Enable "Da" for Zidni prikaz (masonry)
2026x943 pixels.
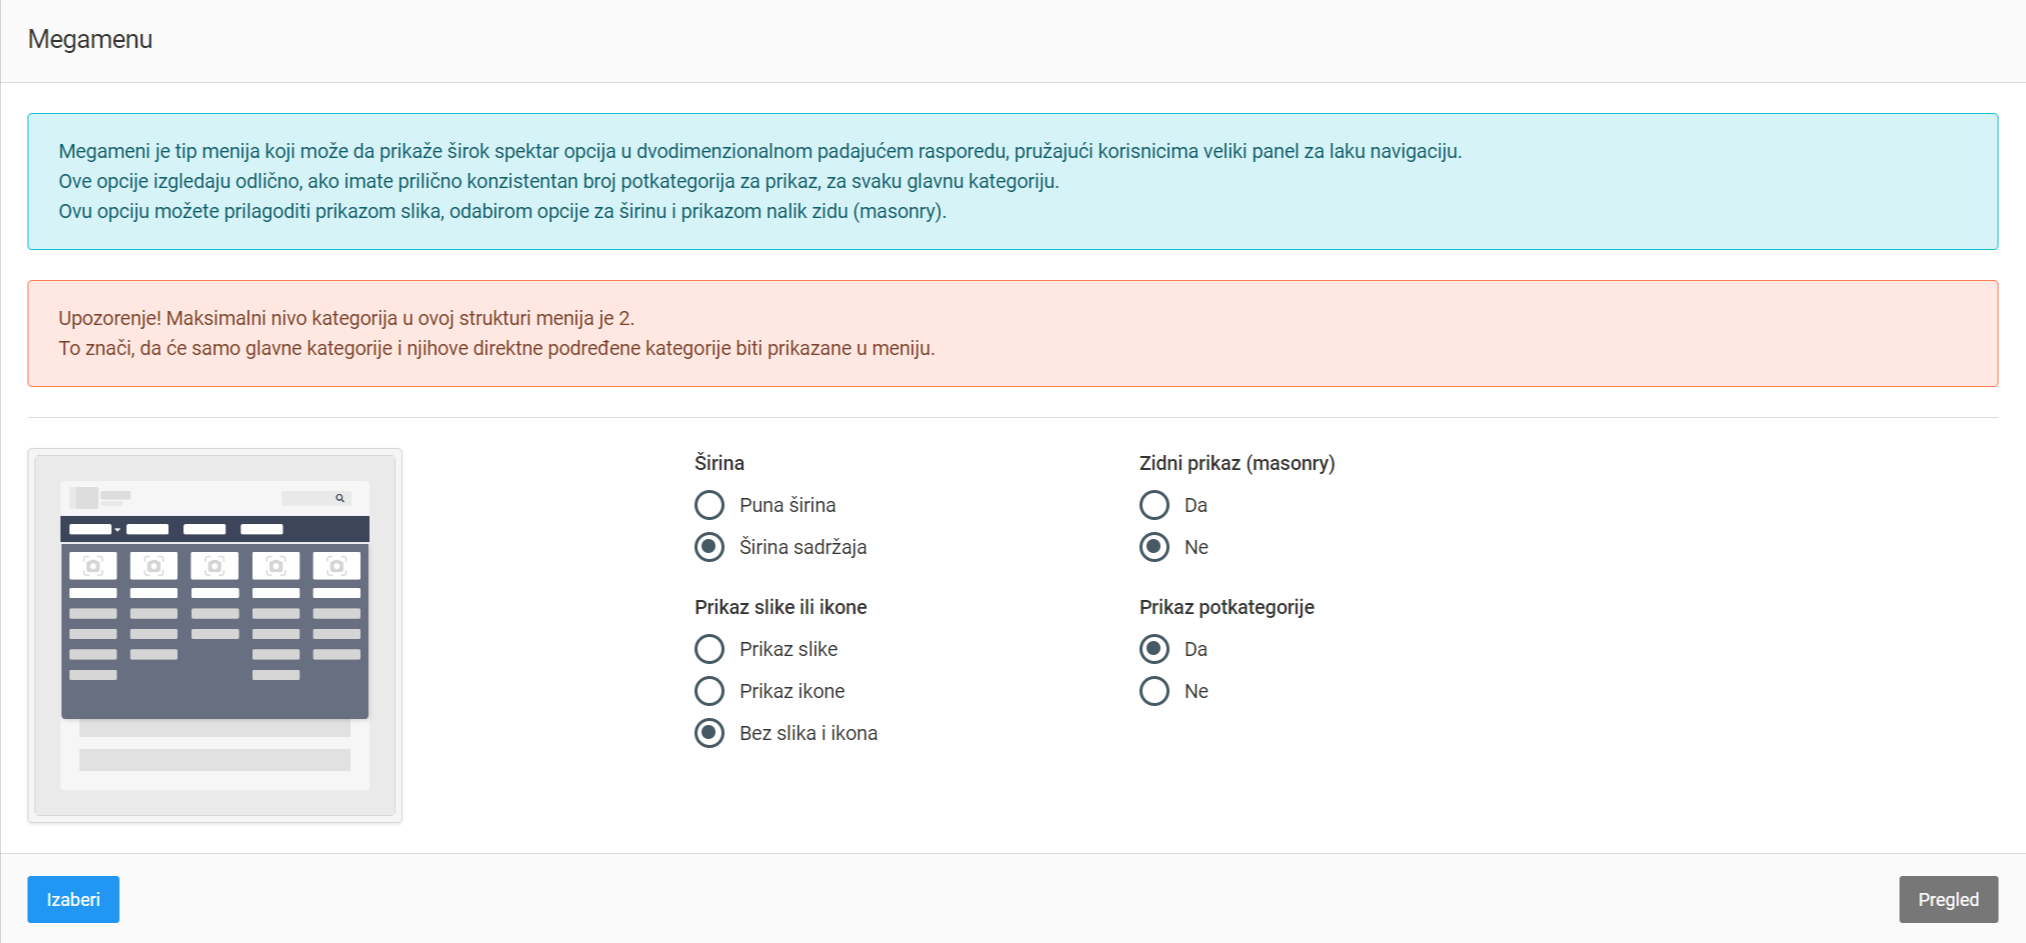click(1155, 505)
